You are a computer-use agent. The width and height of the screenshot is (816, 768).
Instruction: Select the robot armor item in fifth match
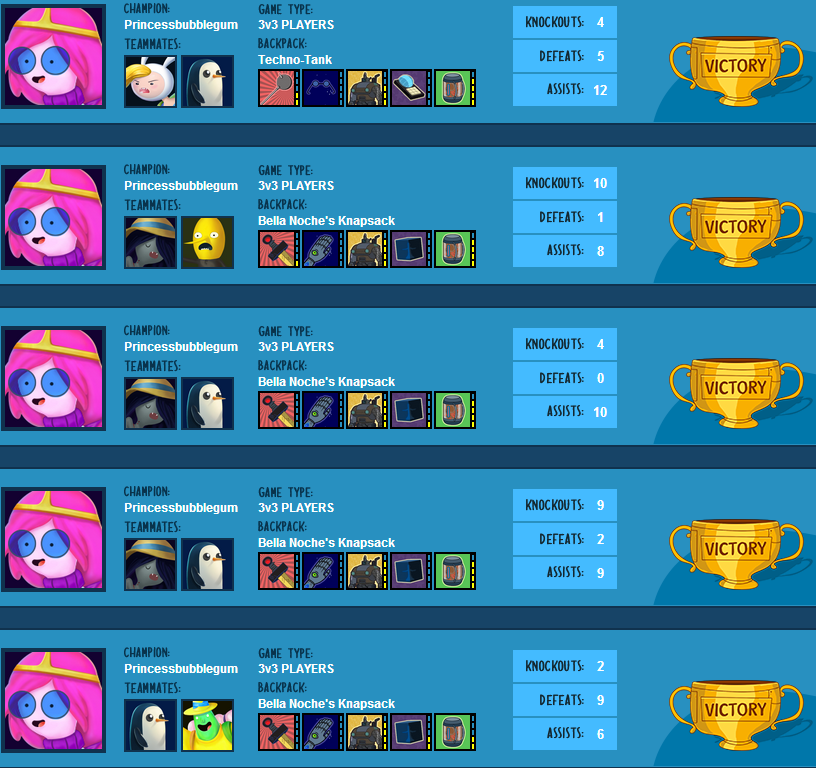click(367, 732)
